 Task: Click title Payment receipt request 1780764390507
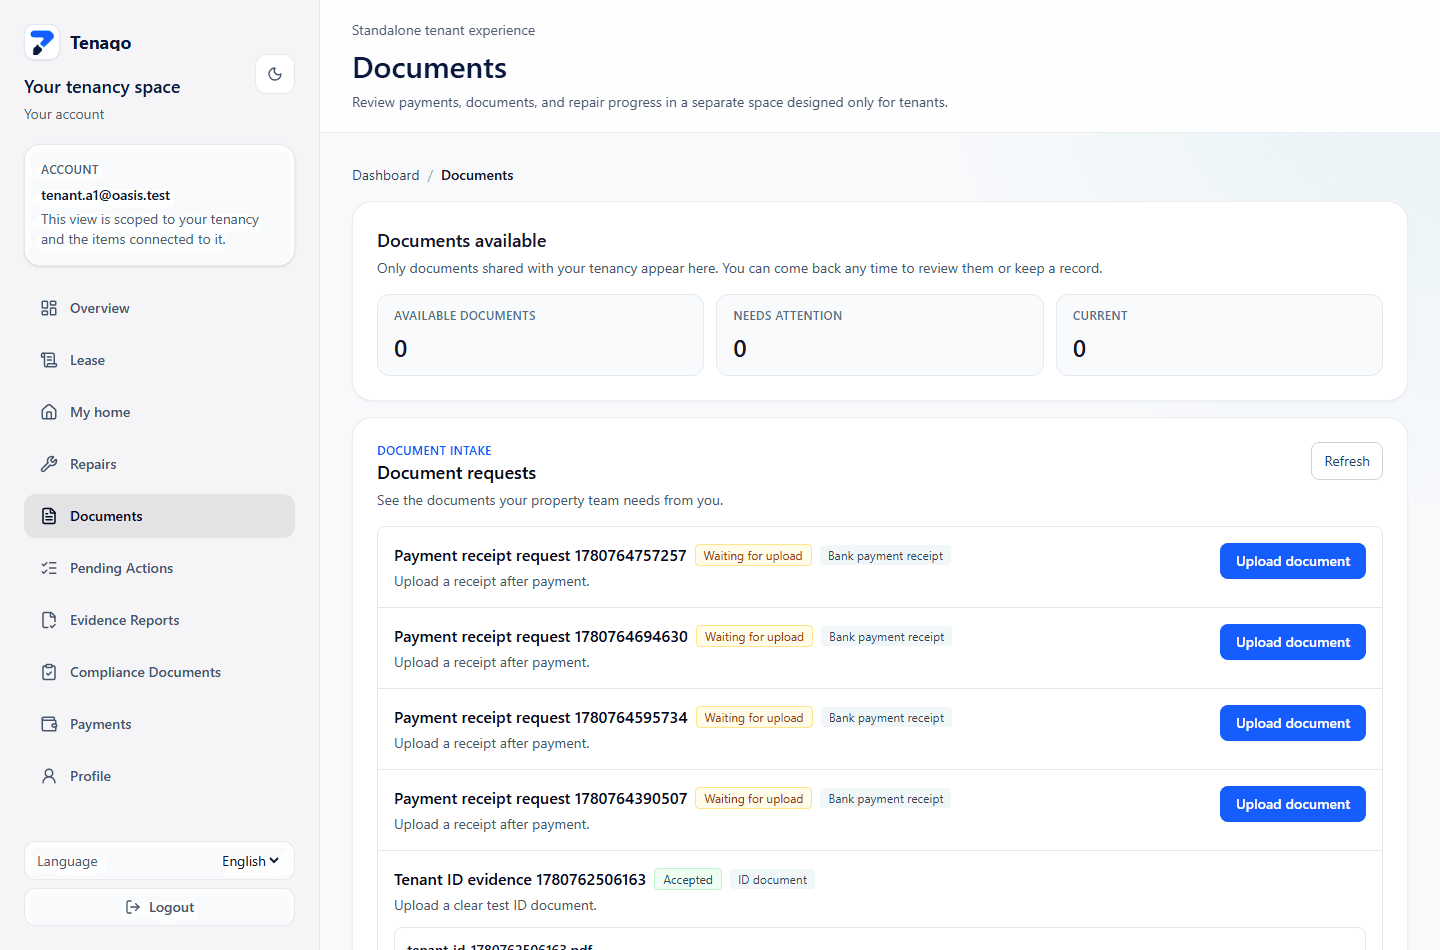541,799
